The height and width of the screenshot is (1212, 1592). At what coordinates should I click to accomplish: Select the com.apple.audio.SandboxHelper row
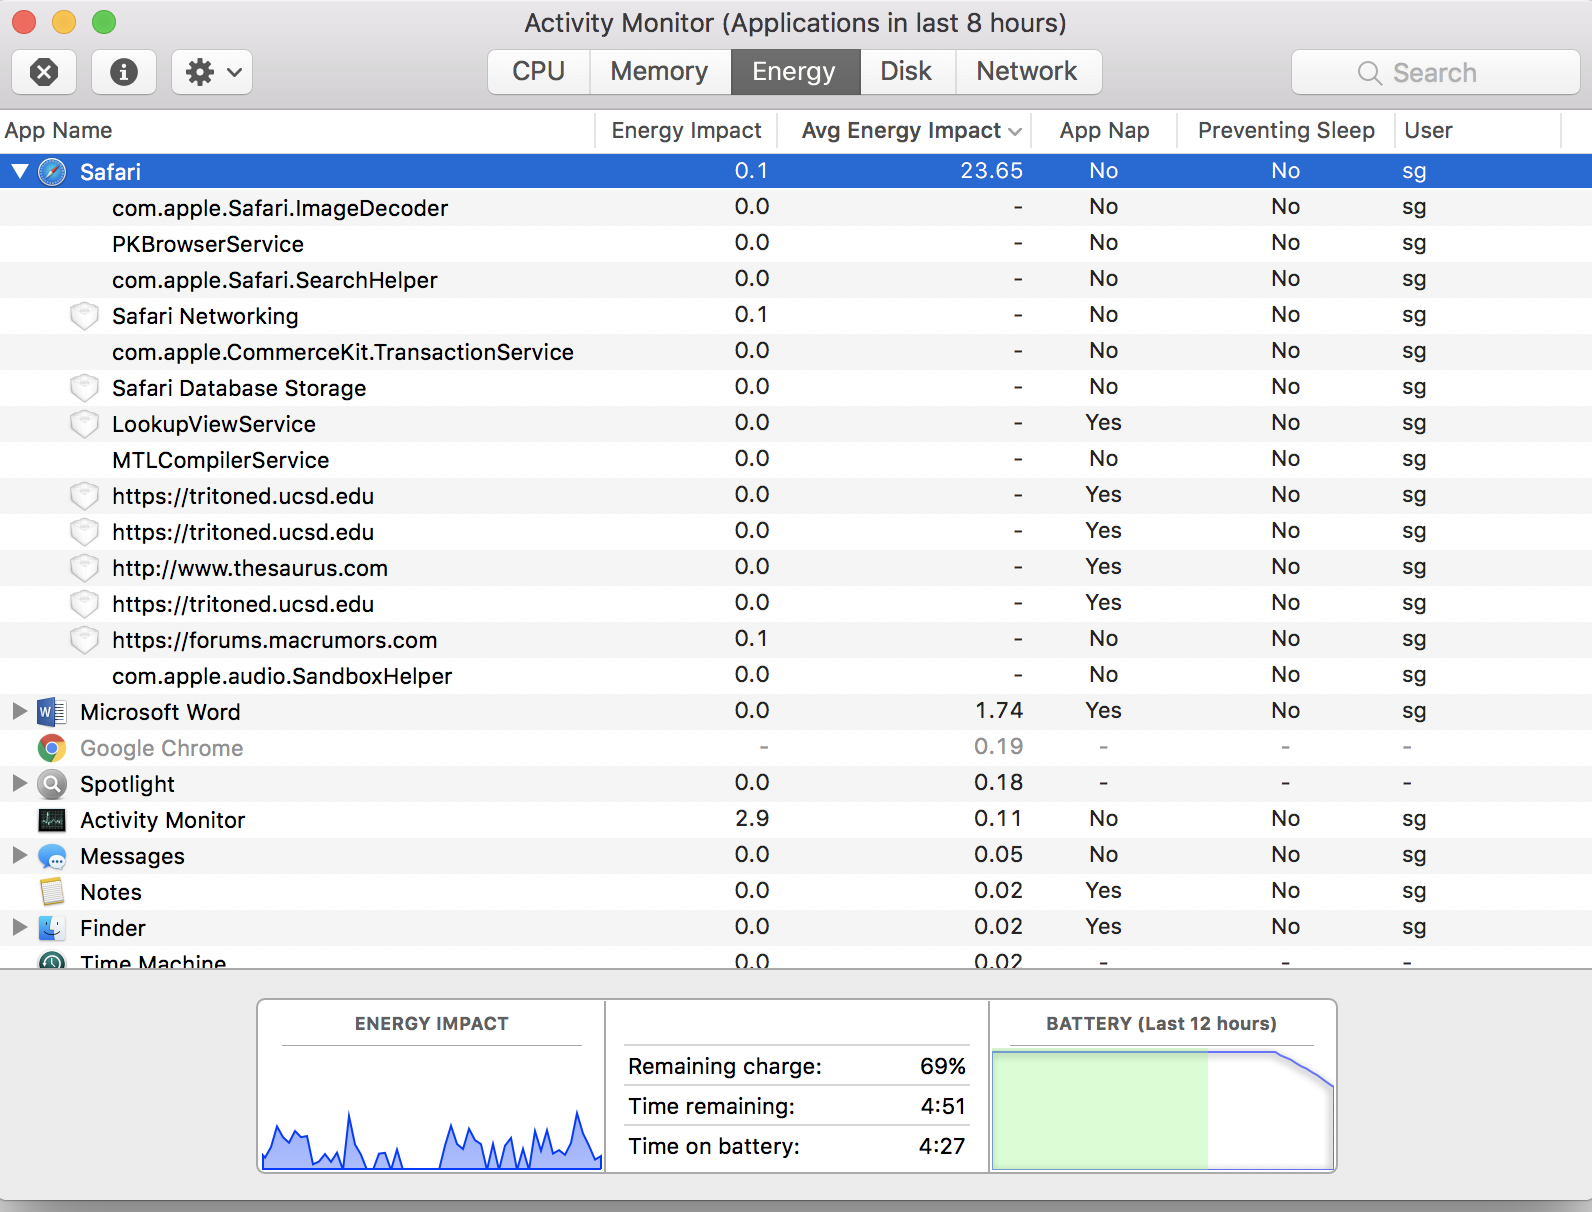coord(796,676)
